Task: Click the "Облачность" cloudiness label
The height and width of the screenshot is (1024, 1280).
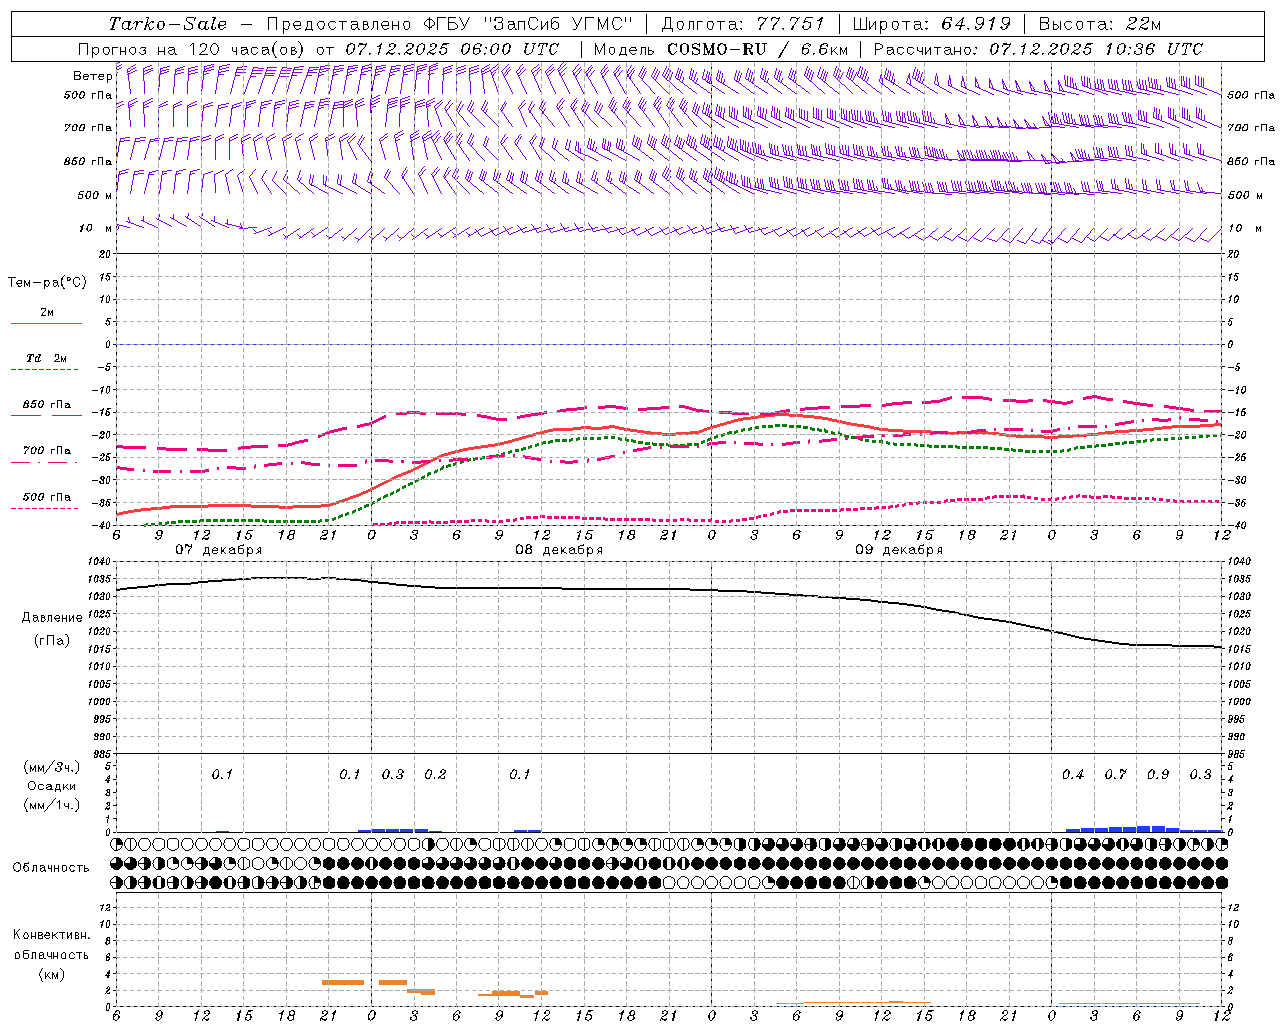Action: [51, 867]
